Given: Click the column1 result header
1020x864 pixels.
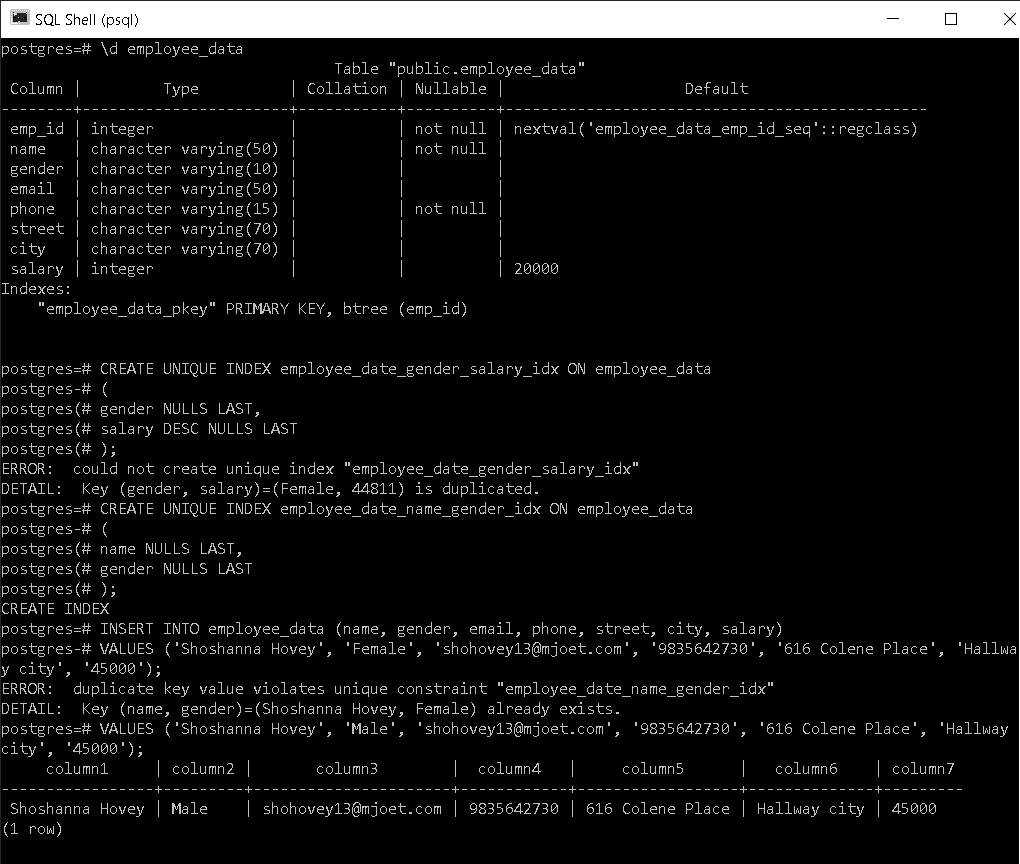Looking at the screenshot, I should pyautogui.click(x=77, y=768).
